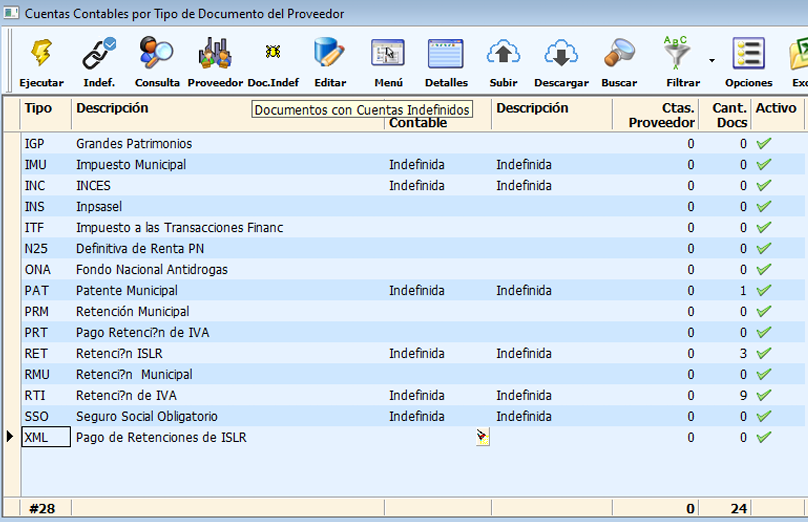Toggle Activo checkmark for PAT row

(764, 291)
